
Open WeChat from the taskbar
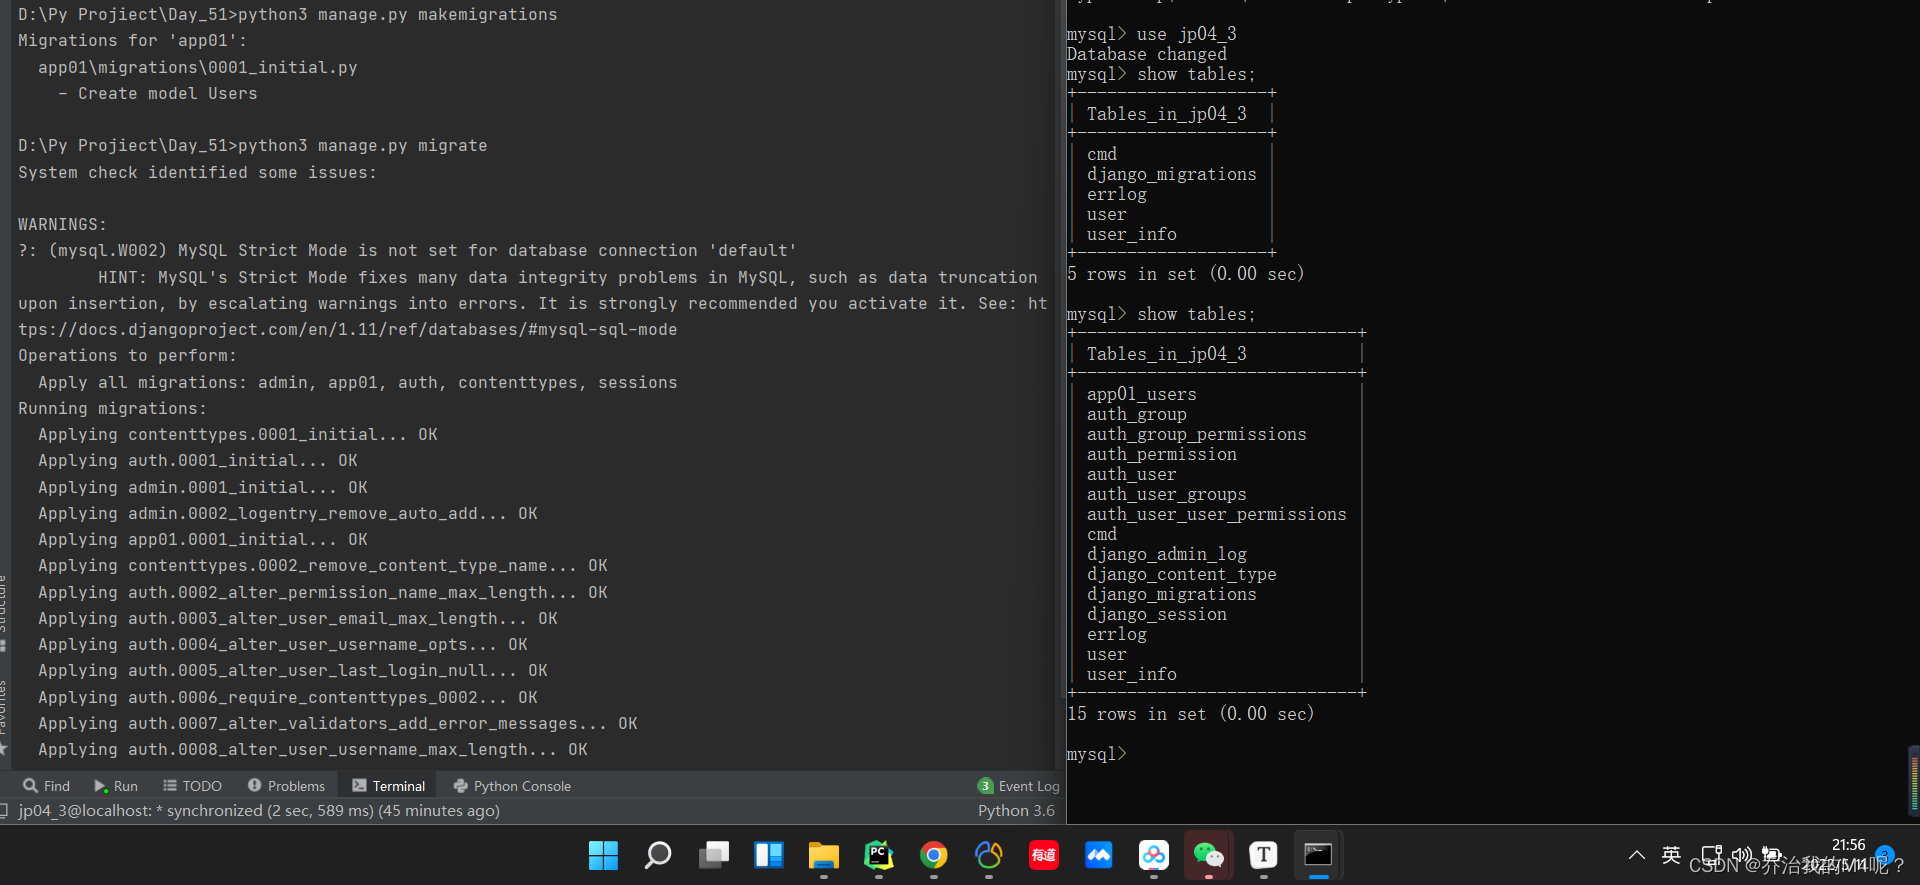pyautogui.click(x=1209, y=855)
